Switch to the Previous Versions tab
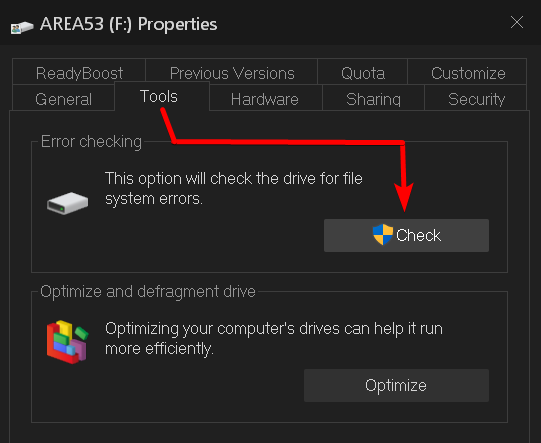 coord(232,72)
